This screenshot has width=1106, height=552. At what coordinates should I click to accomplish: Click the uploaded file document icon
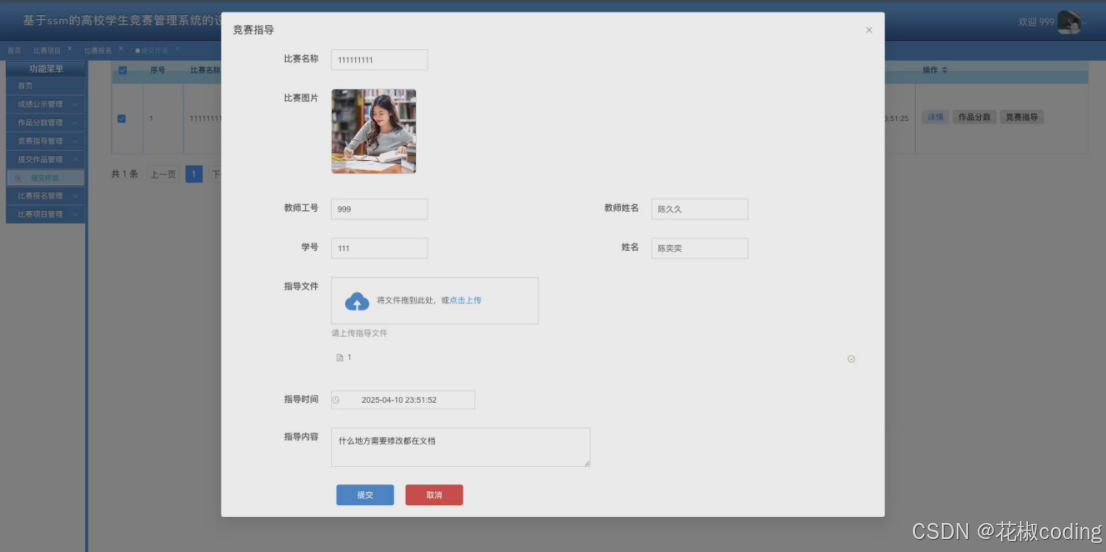tap(339, 358)
